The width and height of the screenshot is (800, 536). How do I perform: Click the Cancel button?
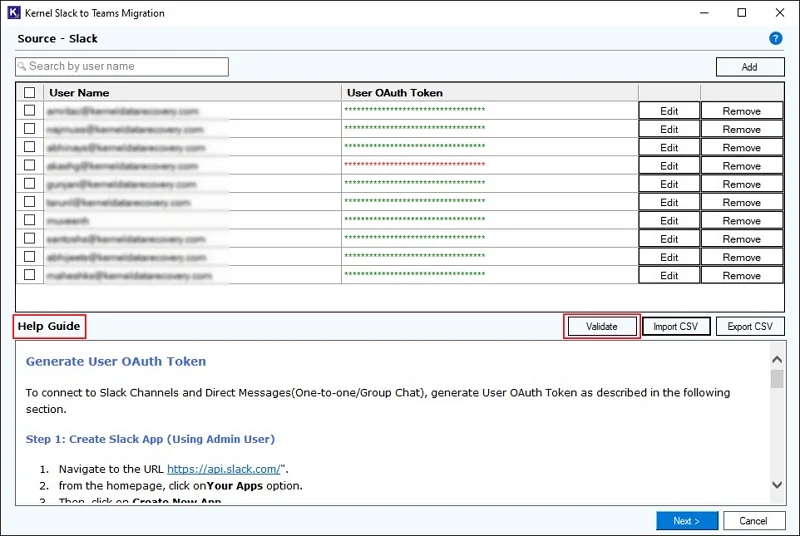coord(754,521)
